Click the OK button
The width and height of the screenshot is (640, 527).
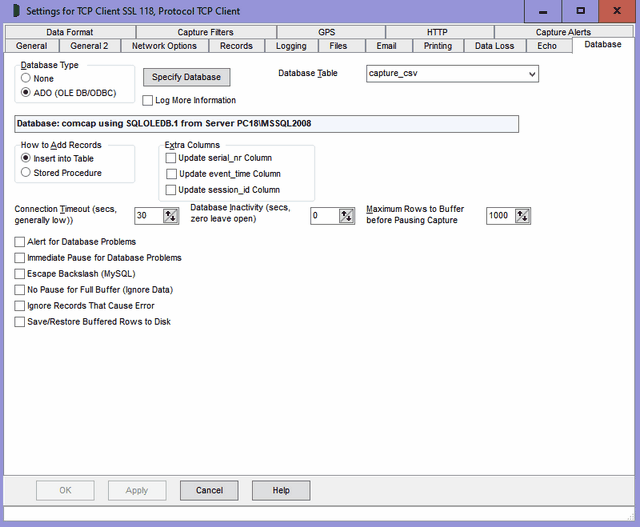(x=65, y=490)
